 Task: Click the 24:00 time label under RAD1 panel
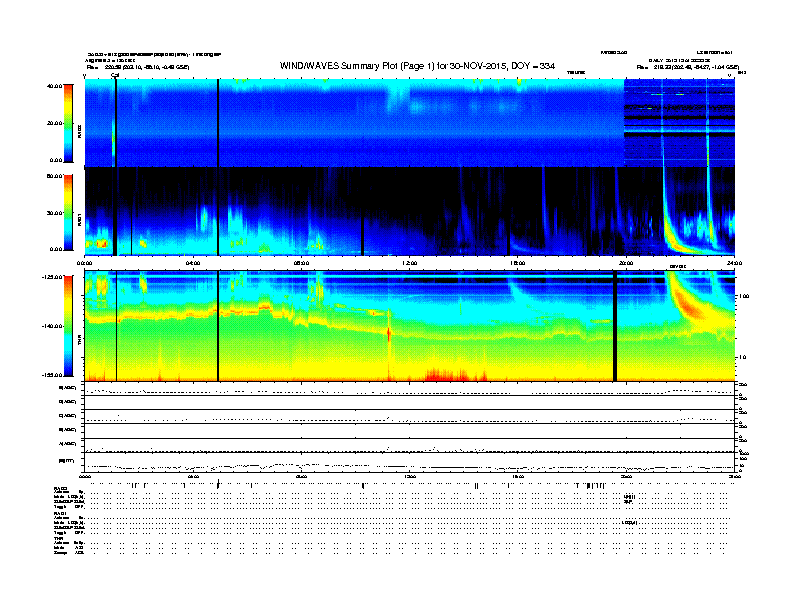pyautogui.click(x=734, y=263)
